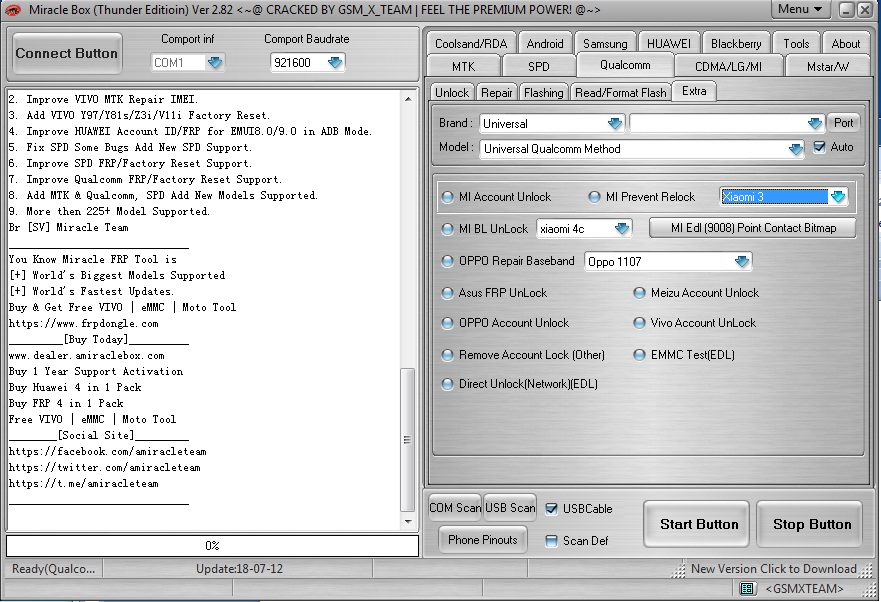Click the USB Scan button

[510, 508]
